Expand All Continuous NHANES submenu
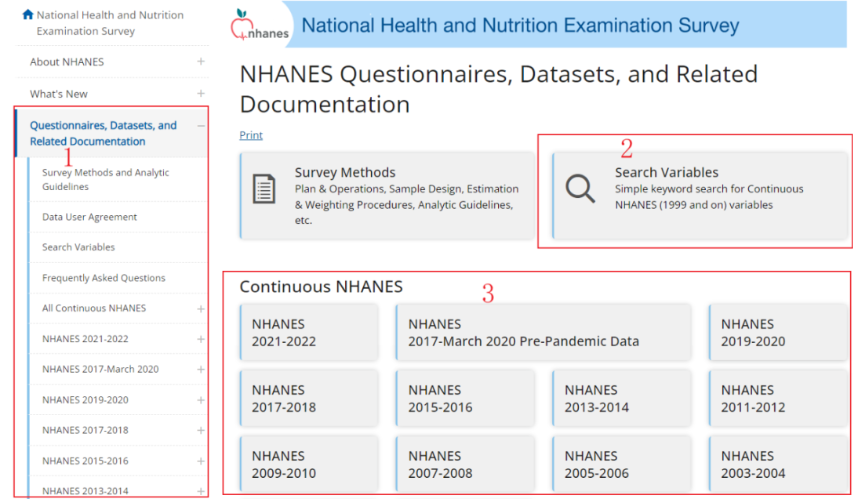 201,309
